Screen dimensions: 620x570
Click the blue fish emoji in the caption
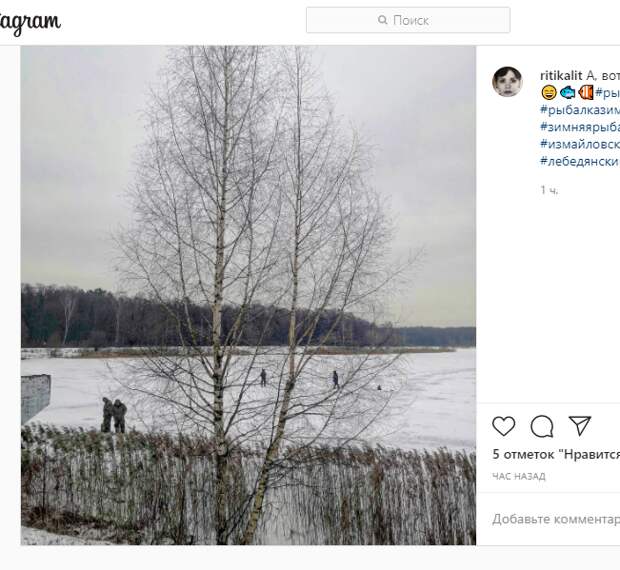tap(567, 92)
